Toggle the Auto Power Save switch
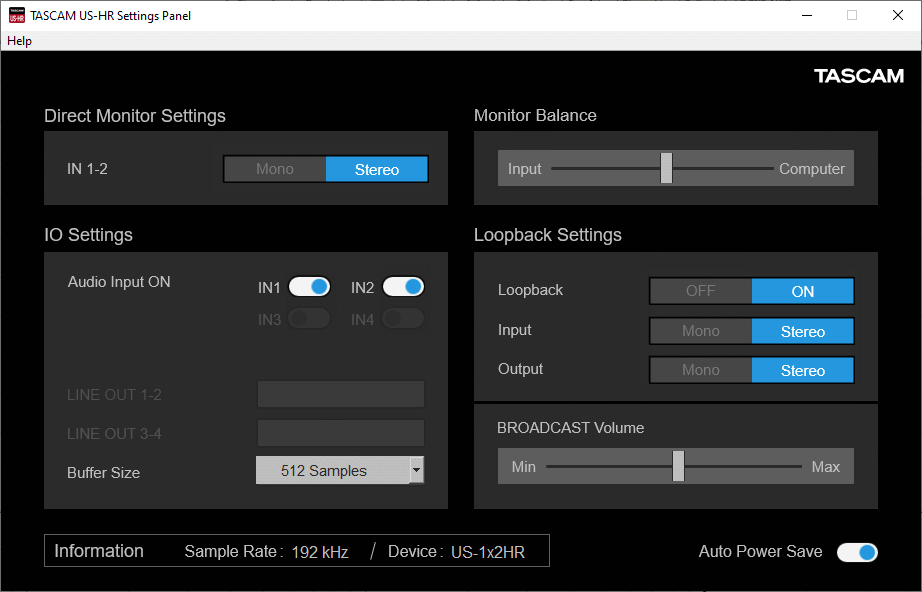The width and height of the screenshot is (922, 592). coord(857,552)
